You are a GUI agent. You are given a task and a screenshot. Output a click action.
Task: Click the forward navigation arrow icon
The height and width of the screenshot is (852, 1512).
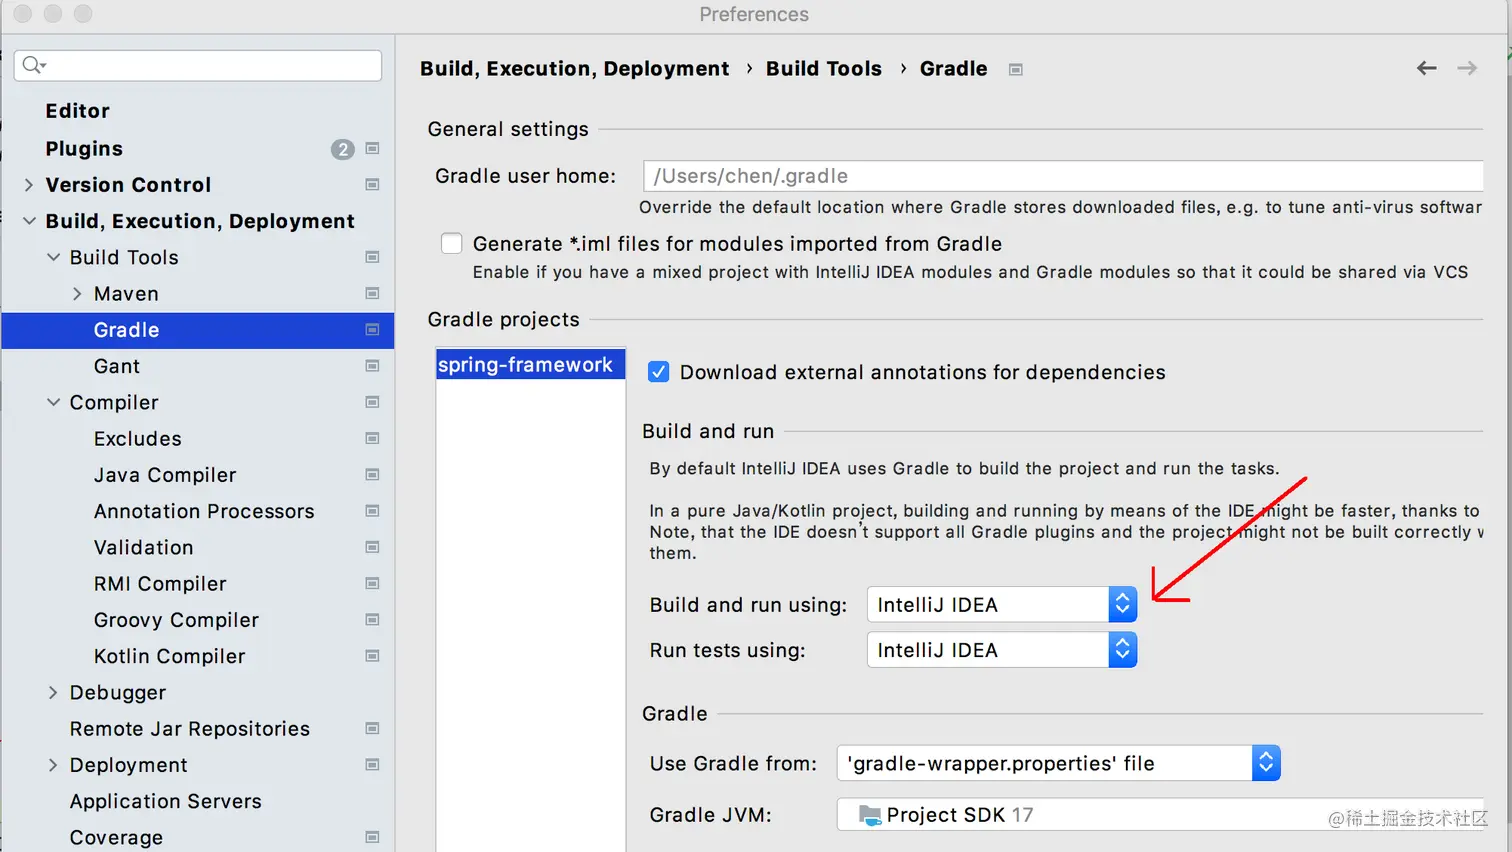click(x=1467, y=68)
